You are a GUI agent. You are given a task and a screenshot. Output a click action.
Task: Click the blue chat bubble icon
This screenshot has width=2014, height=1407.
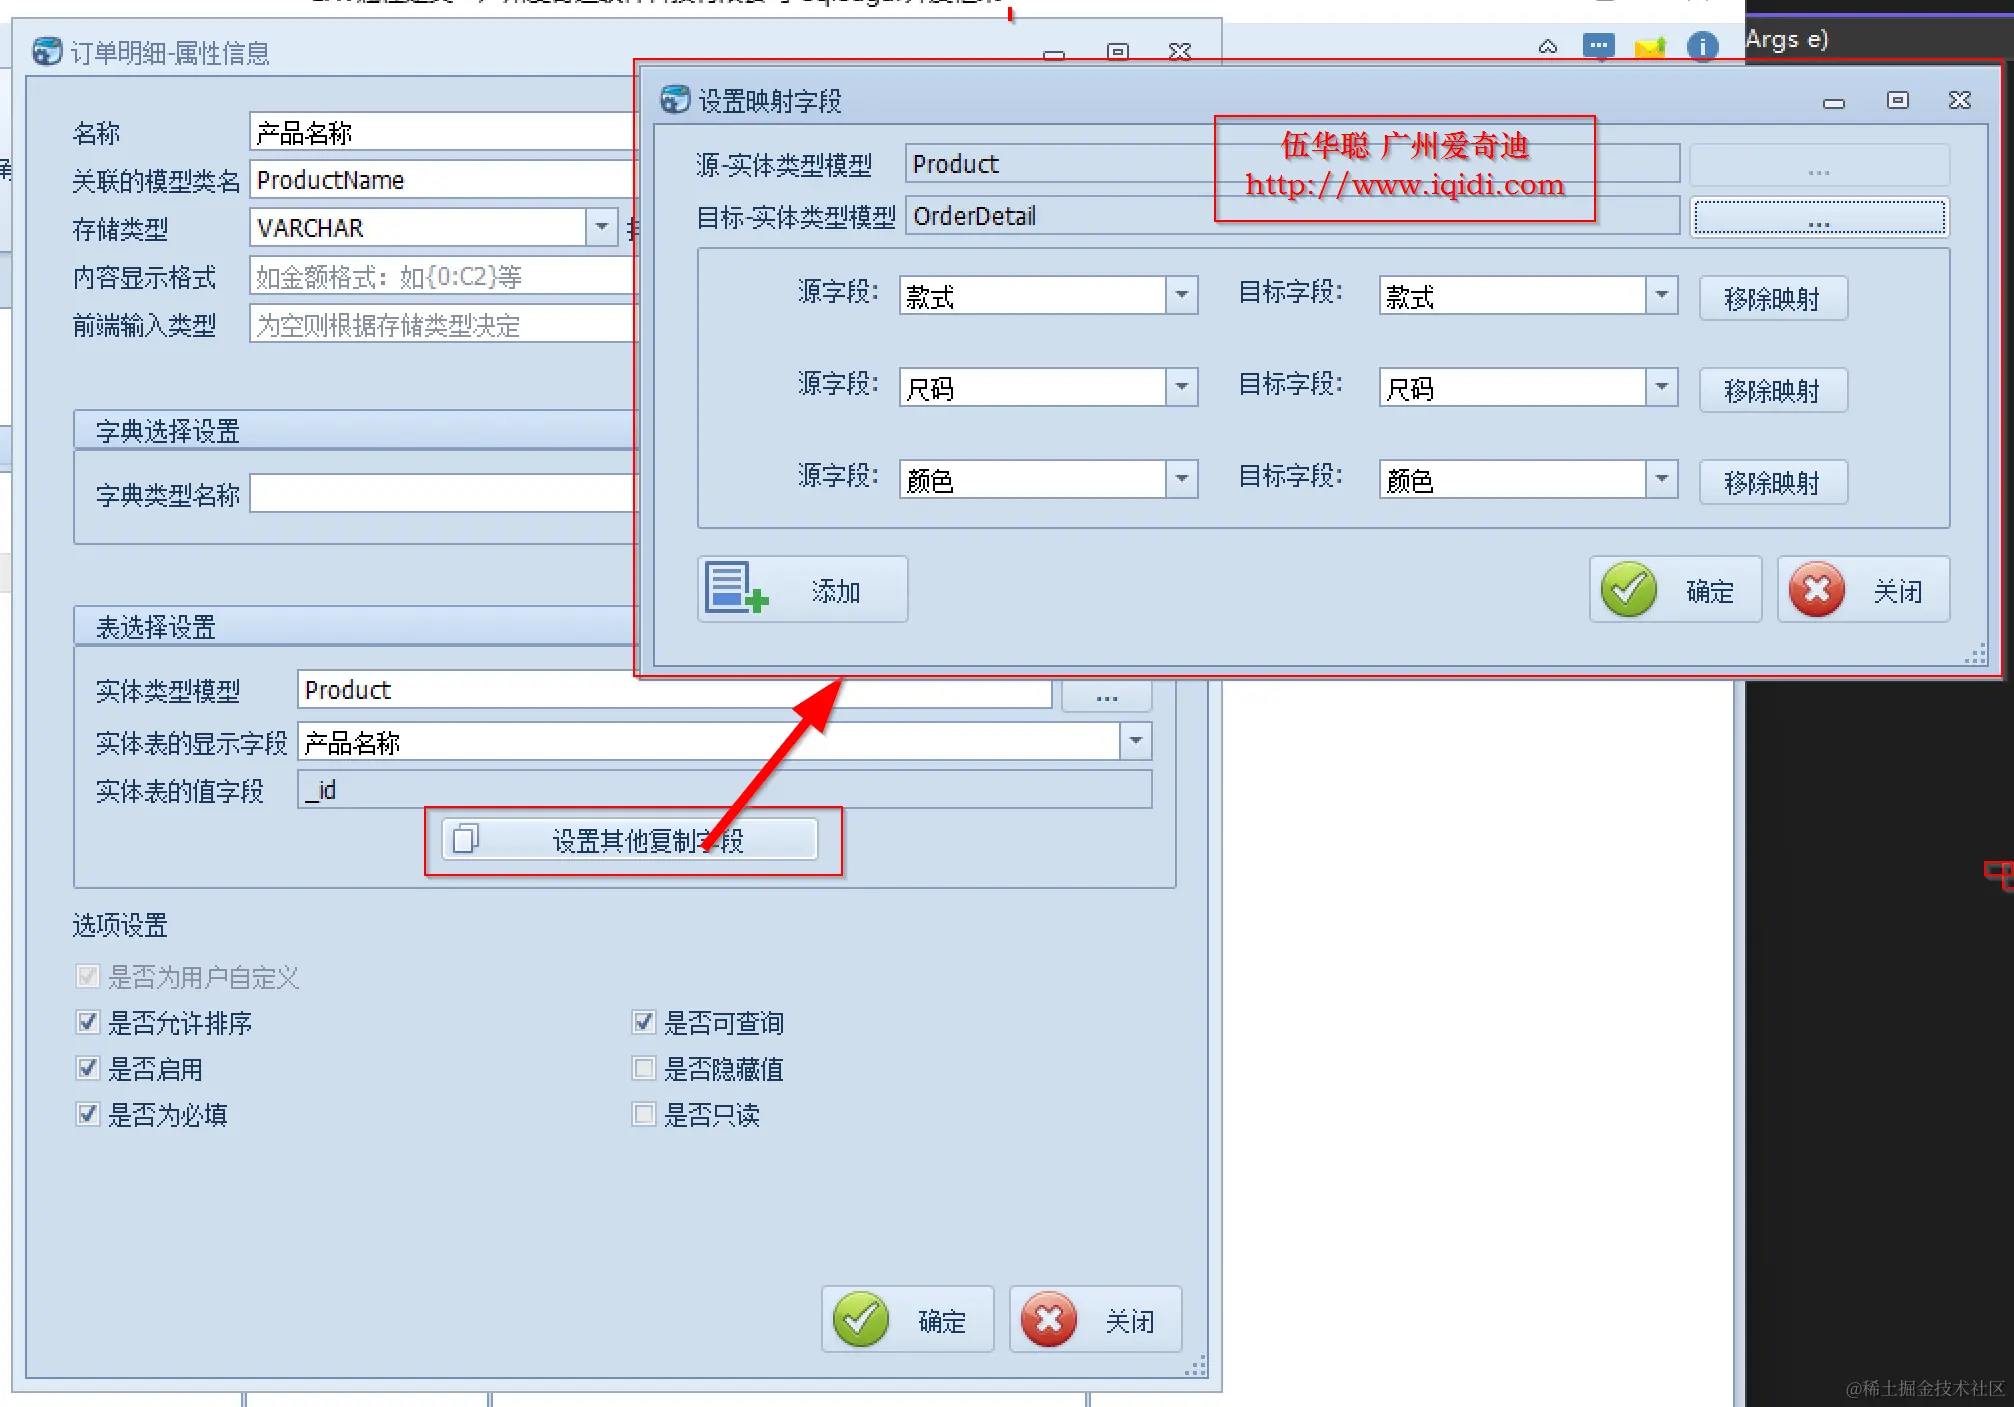[x=1598, y=46]
